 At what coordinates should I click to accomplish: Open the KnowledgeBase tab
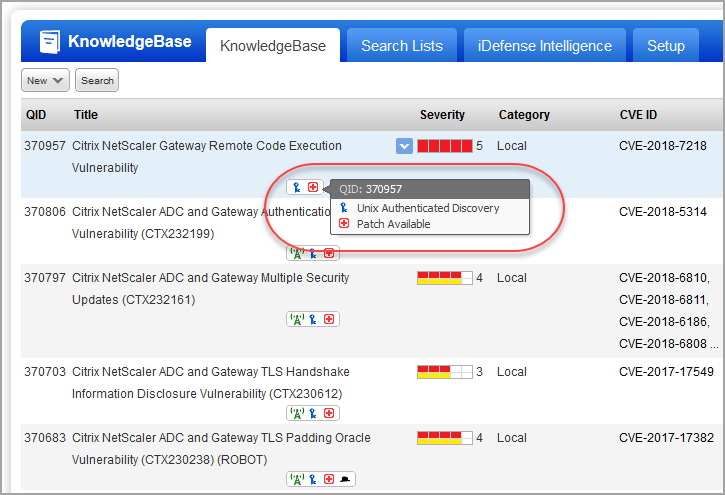273,45
